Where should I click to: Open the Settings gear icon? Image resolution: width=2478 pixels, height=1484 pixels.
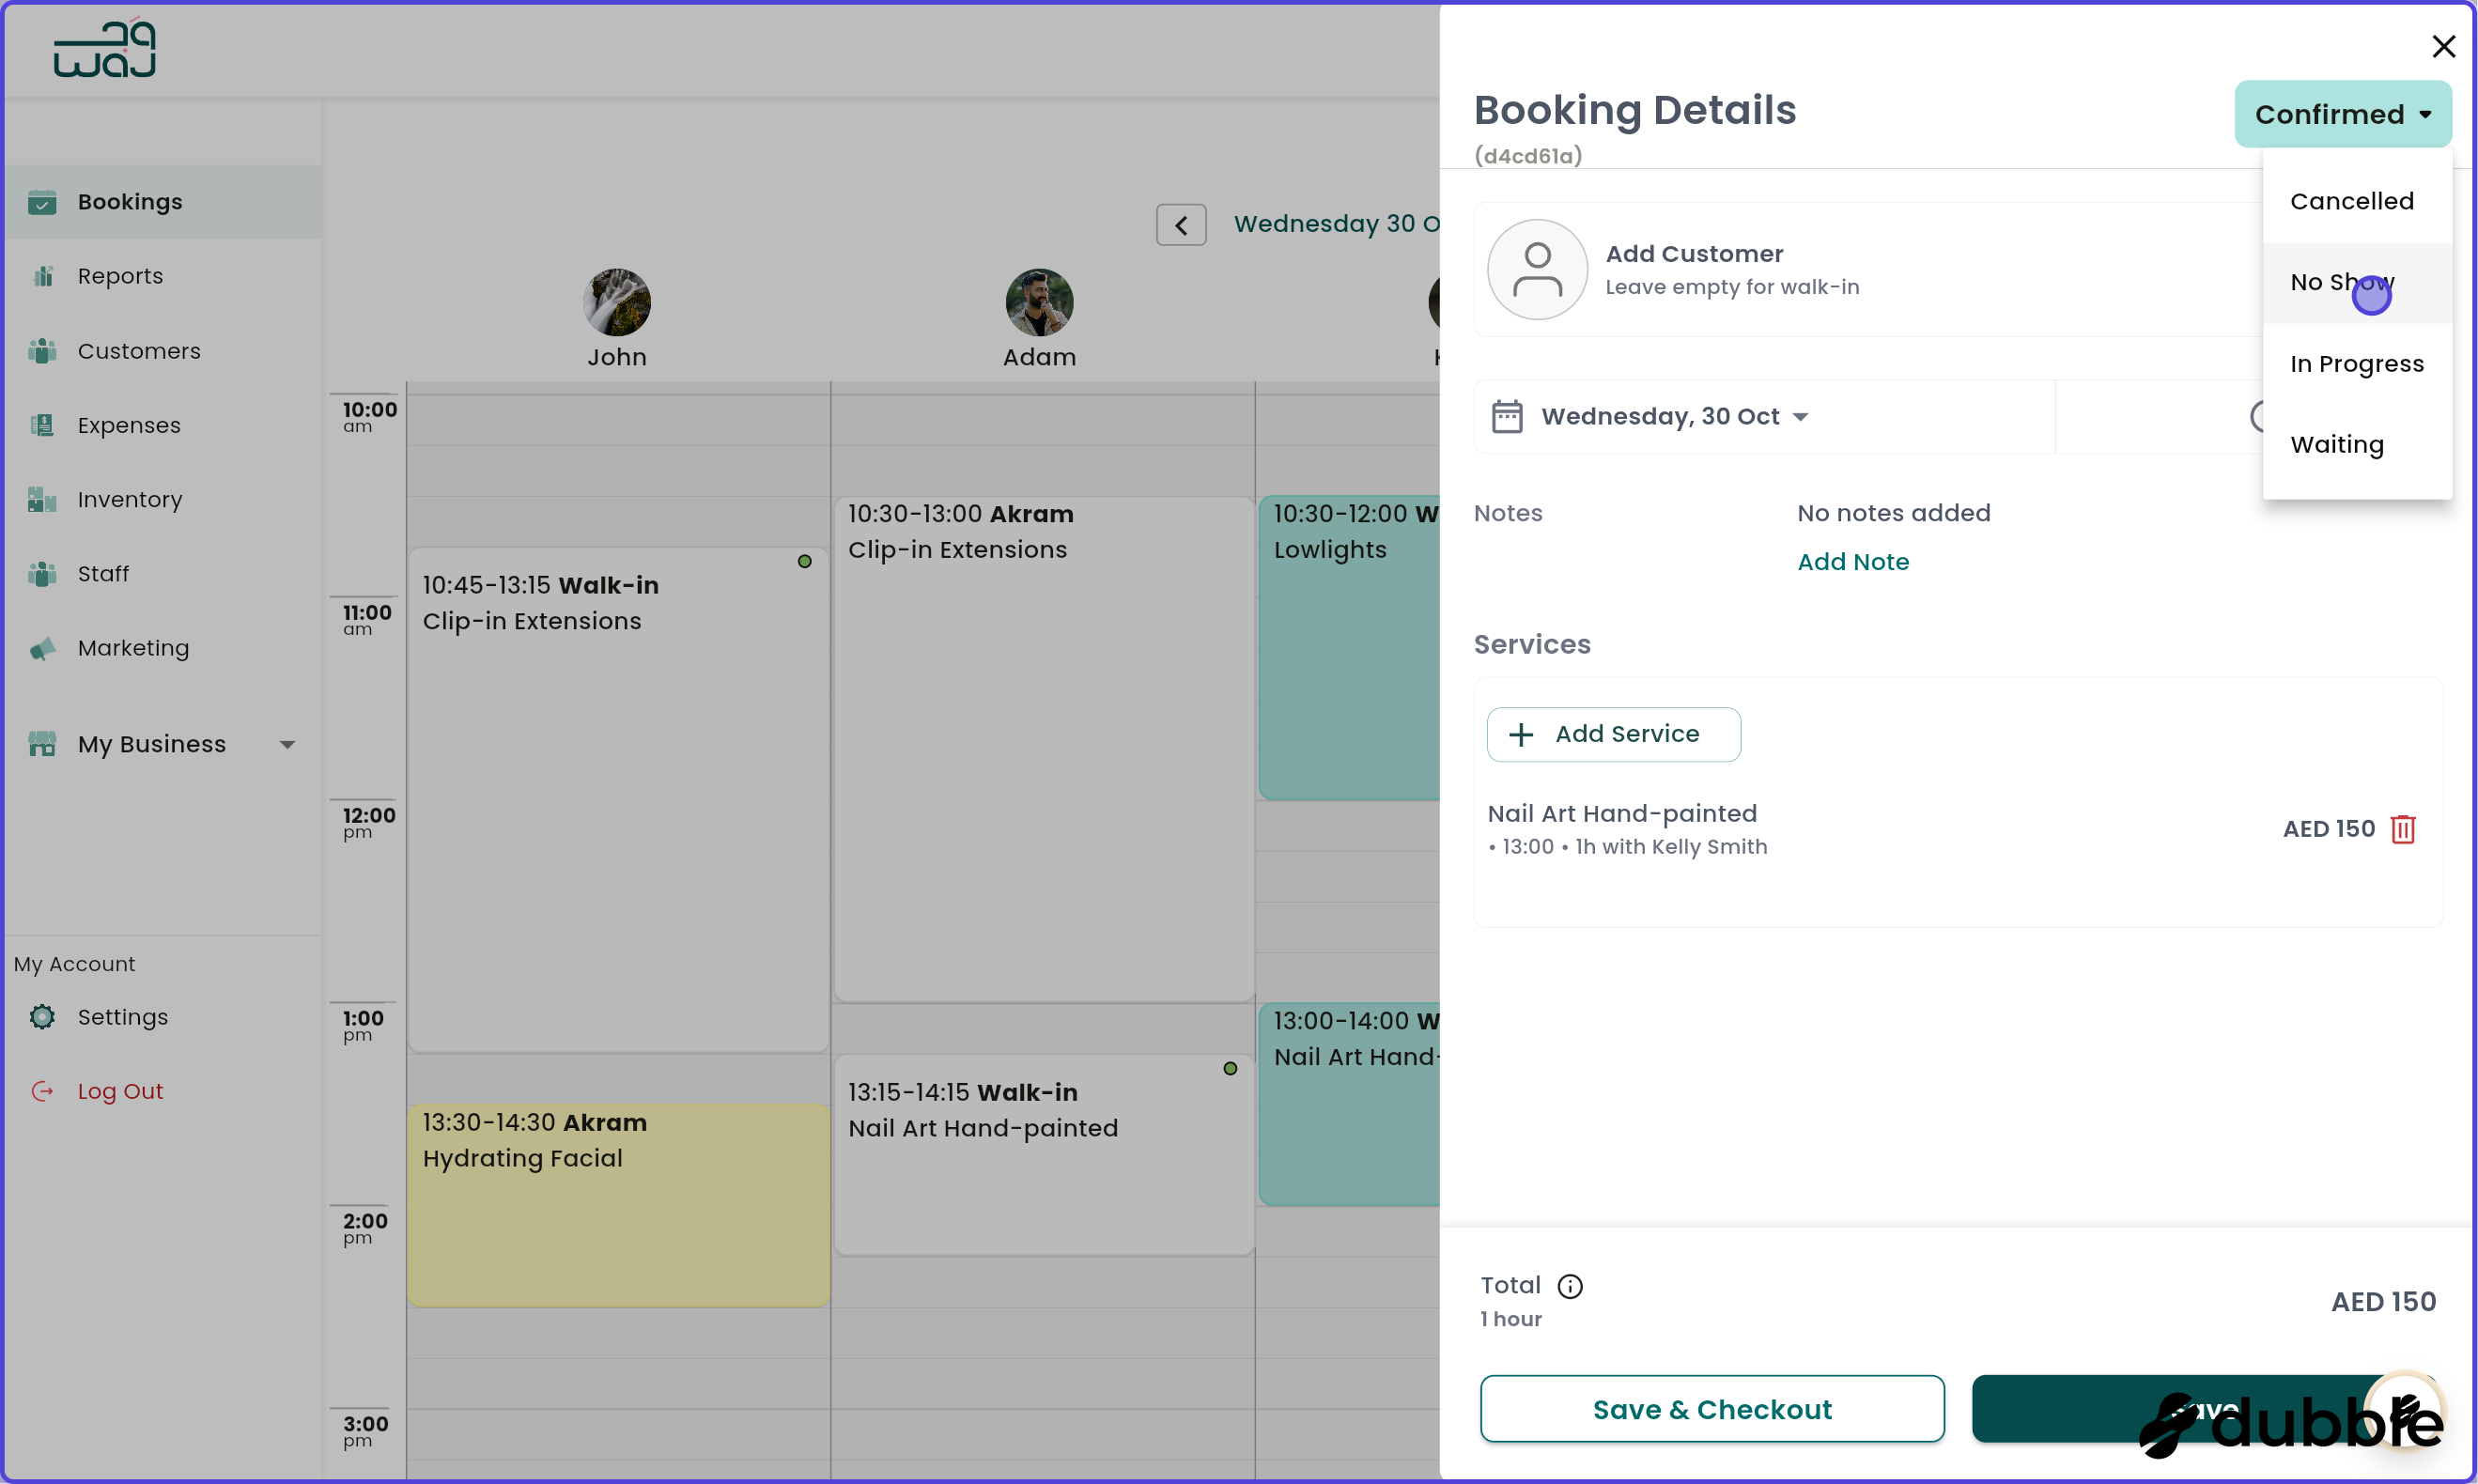[43, 1016]
